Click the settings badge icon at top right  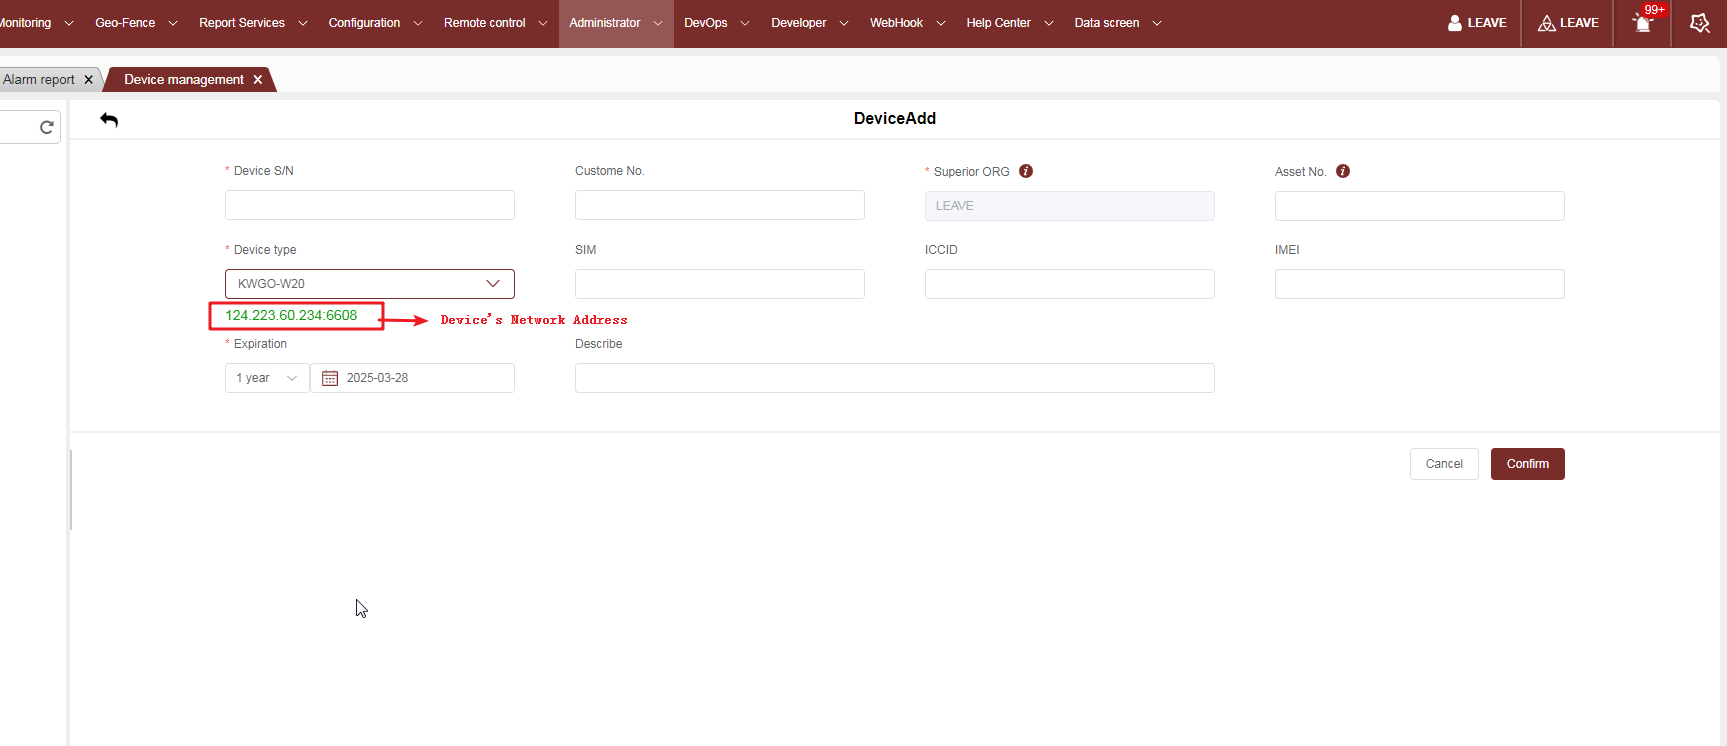pyautogui.click(x=1699, y=23)
